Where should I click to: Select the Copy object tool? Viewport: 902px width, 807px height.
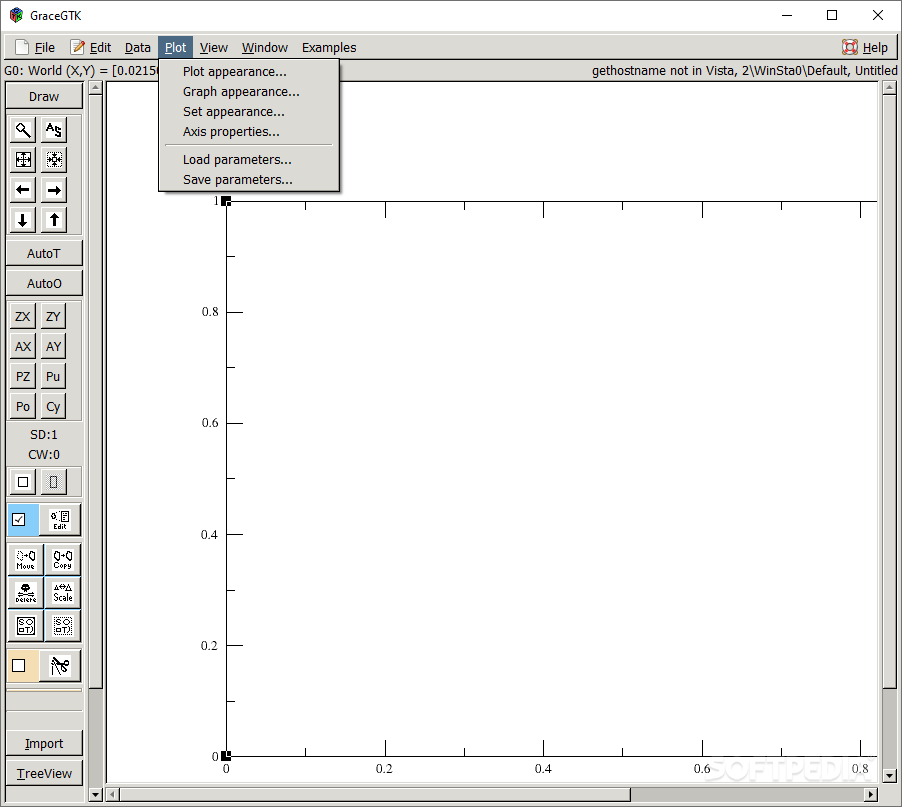coord(63,560)
